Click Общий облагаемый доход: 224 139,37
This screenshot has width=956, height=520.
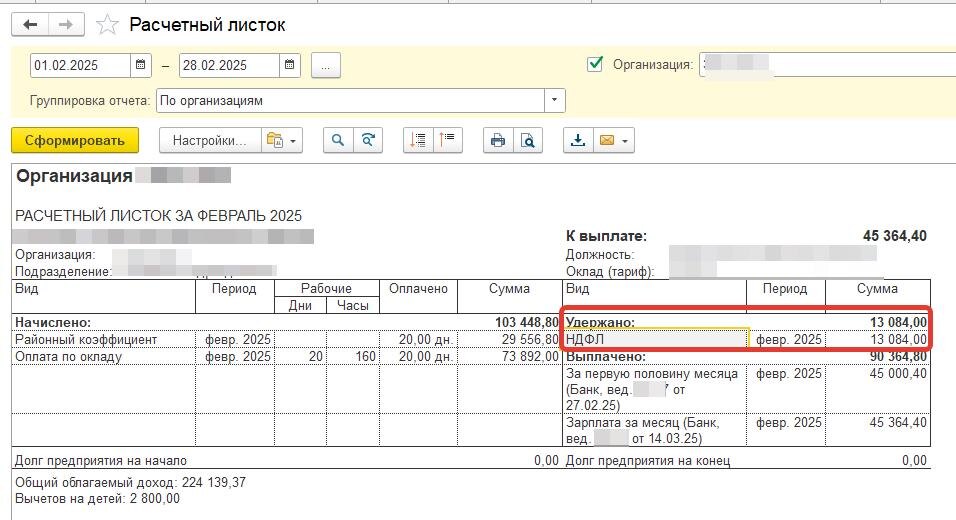tap(130, 482)
